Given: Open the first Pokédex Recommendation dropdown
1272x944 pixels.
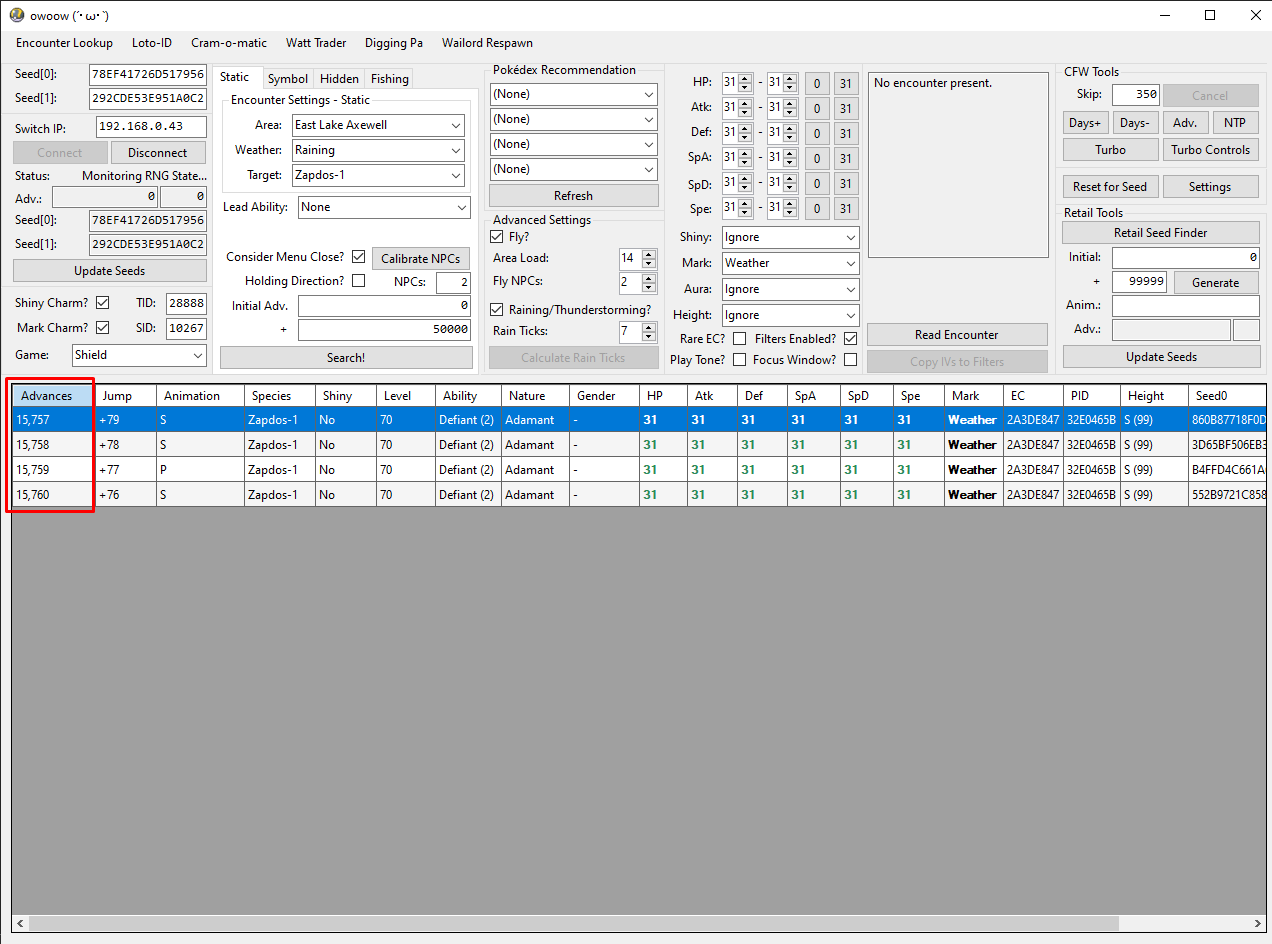Looking at the screenshot, I should pyautogui.click(x=573, y=94).
